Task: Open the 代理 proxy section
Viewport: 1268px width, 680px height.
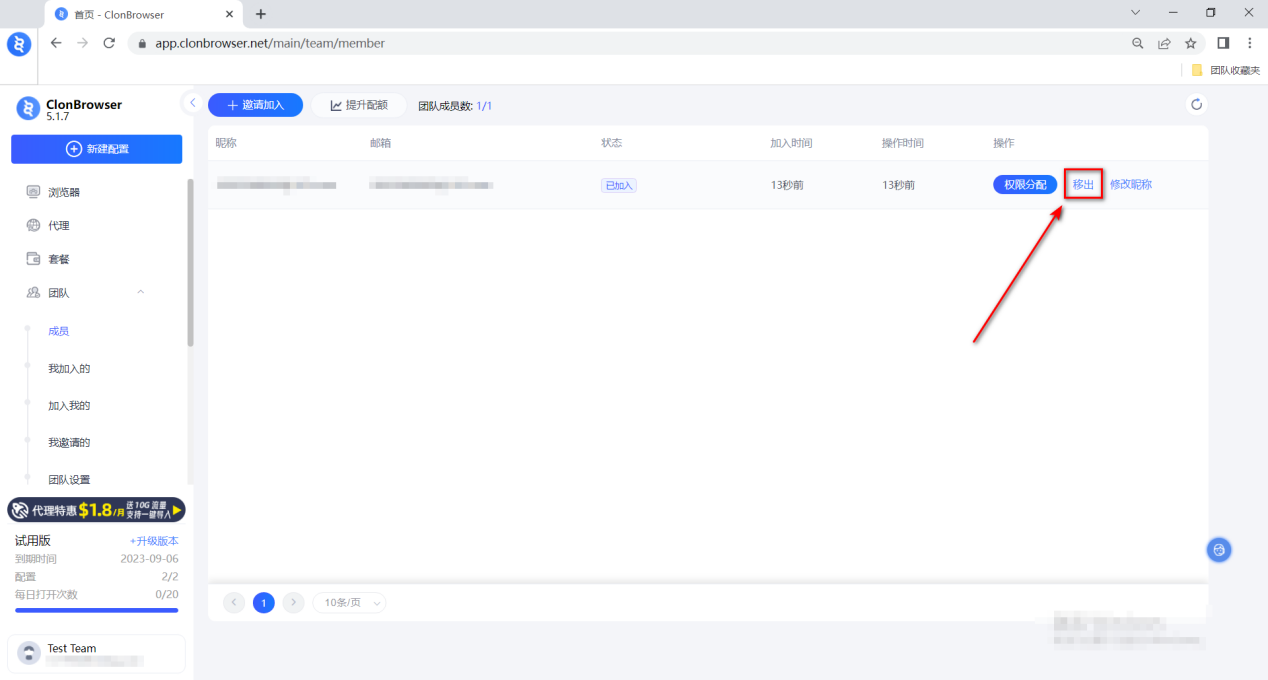Action: coord(59,226)
